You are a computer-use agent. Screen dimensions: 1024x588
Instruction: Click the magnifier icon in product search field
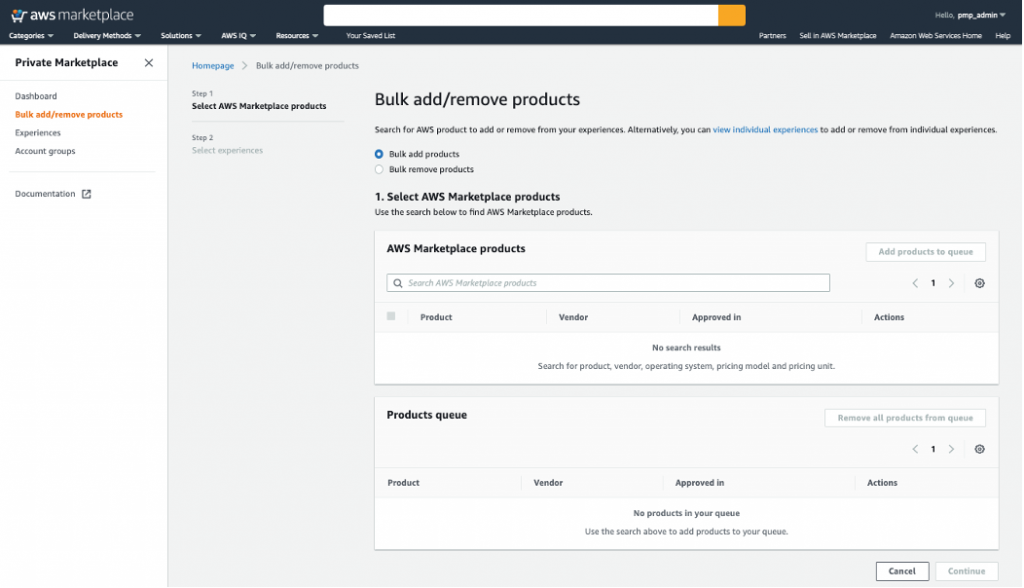click(x=398, y=282)
